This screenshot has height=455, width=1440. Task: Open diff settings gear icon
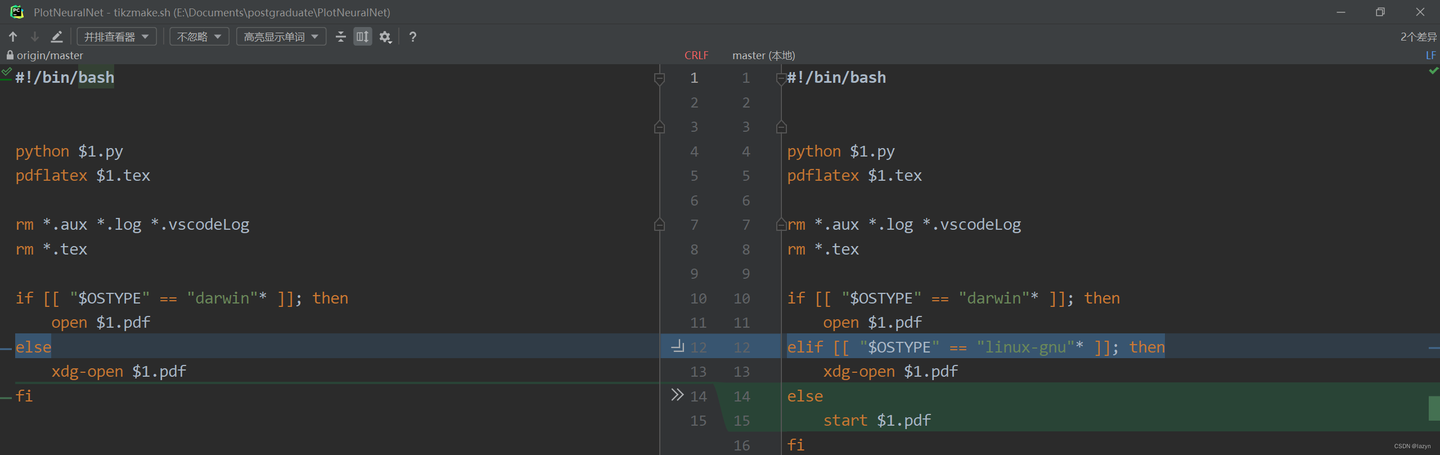[385, 37]
